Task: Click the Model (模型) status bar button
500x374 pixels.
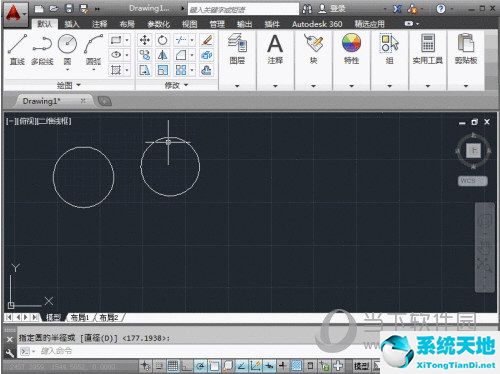Action: [361, 366]
